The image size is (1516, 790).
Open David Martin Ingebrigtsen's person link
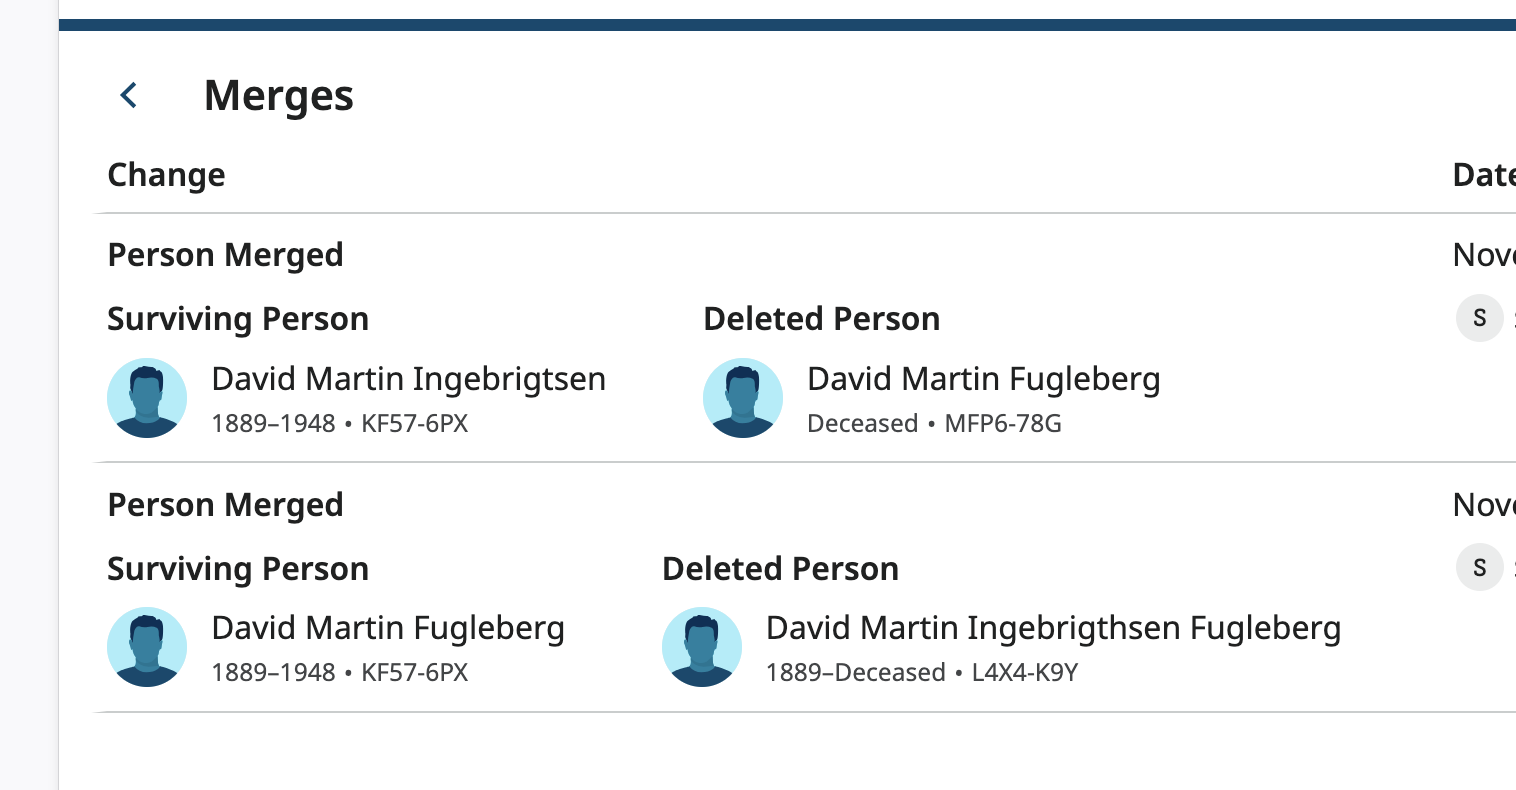click(408, 379)
